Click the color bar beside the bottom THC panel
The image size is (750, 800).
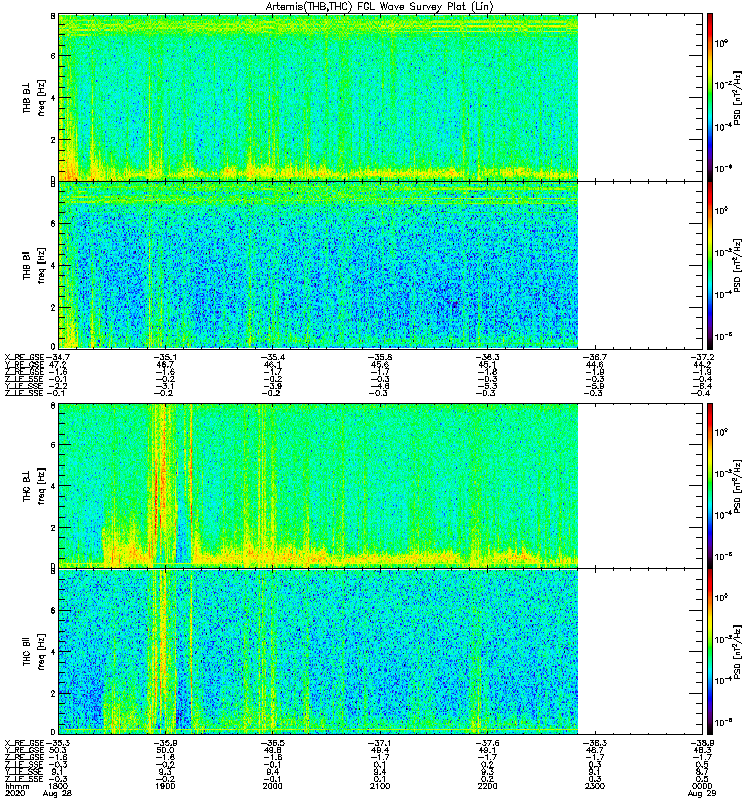[x=709, y=650]
